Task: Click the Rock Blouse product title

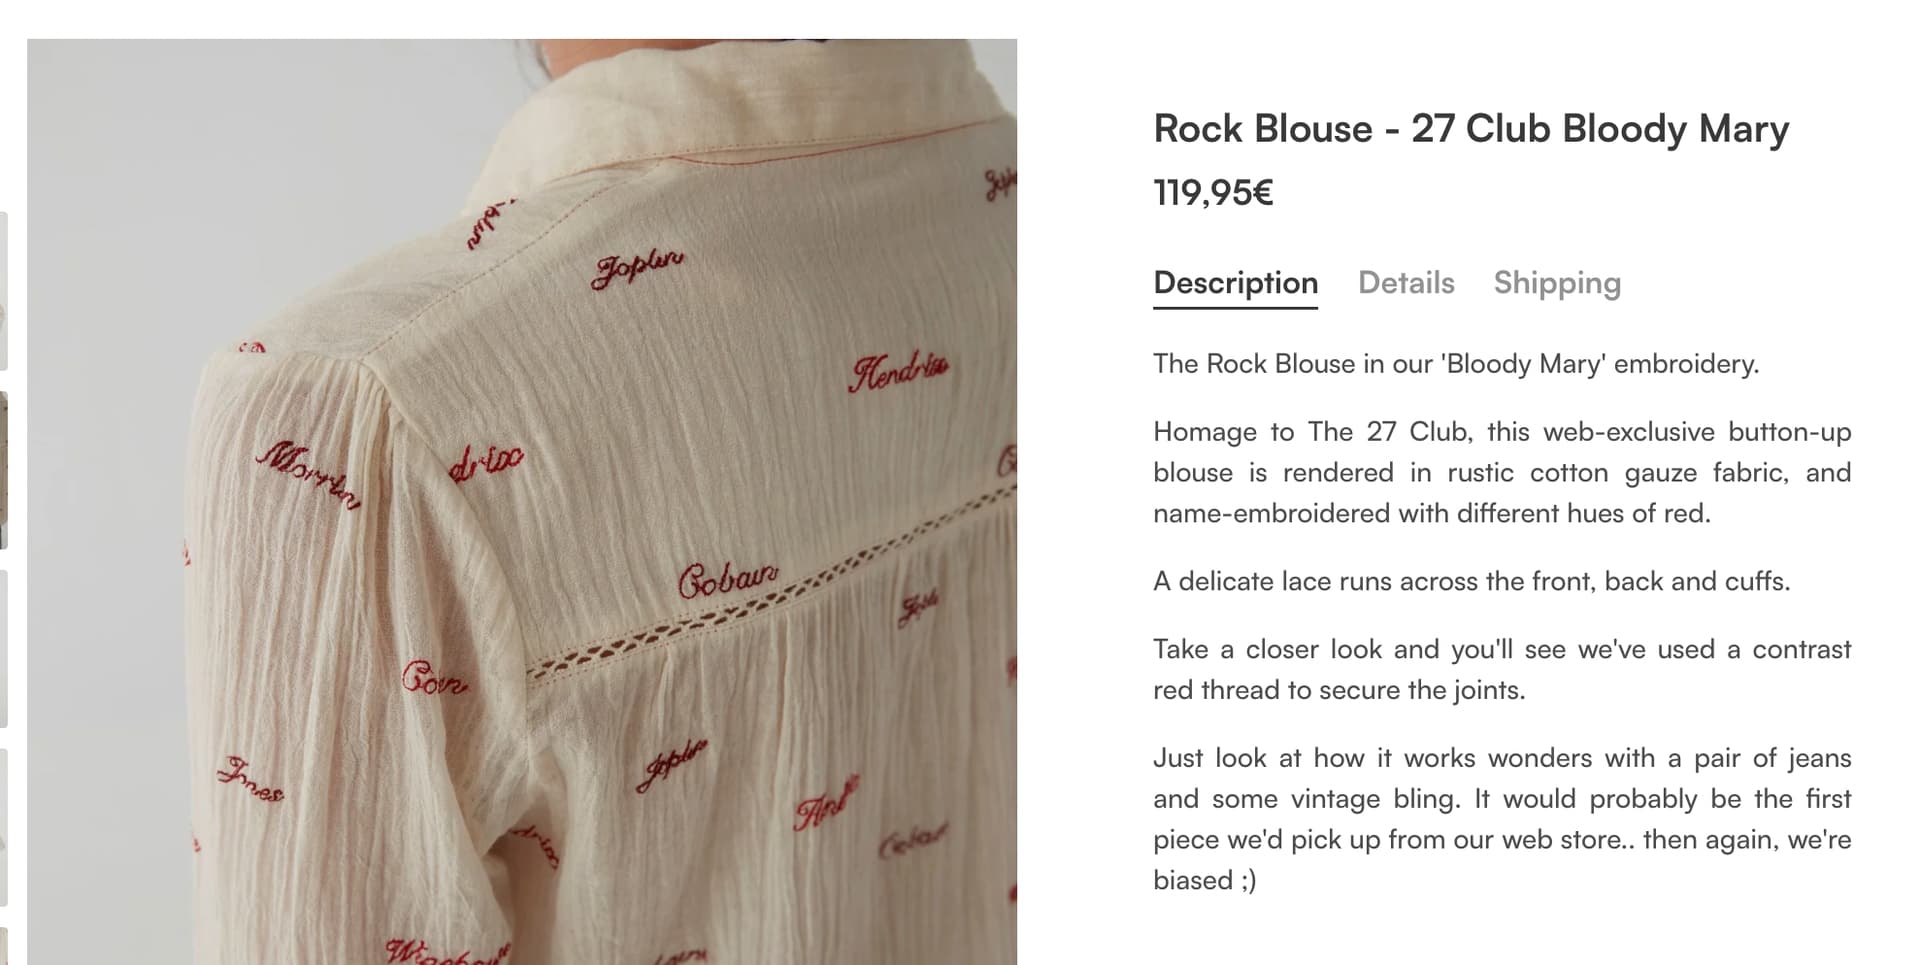Action: tap(1471, 129)
